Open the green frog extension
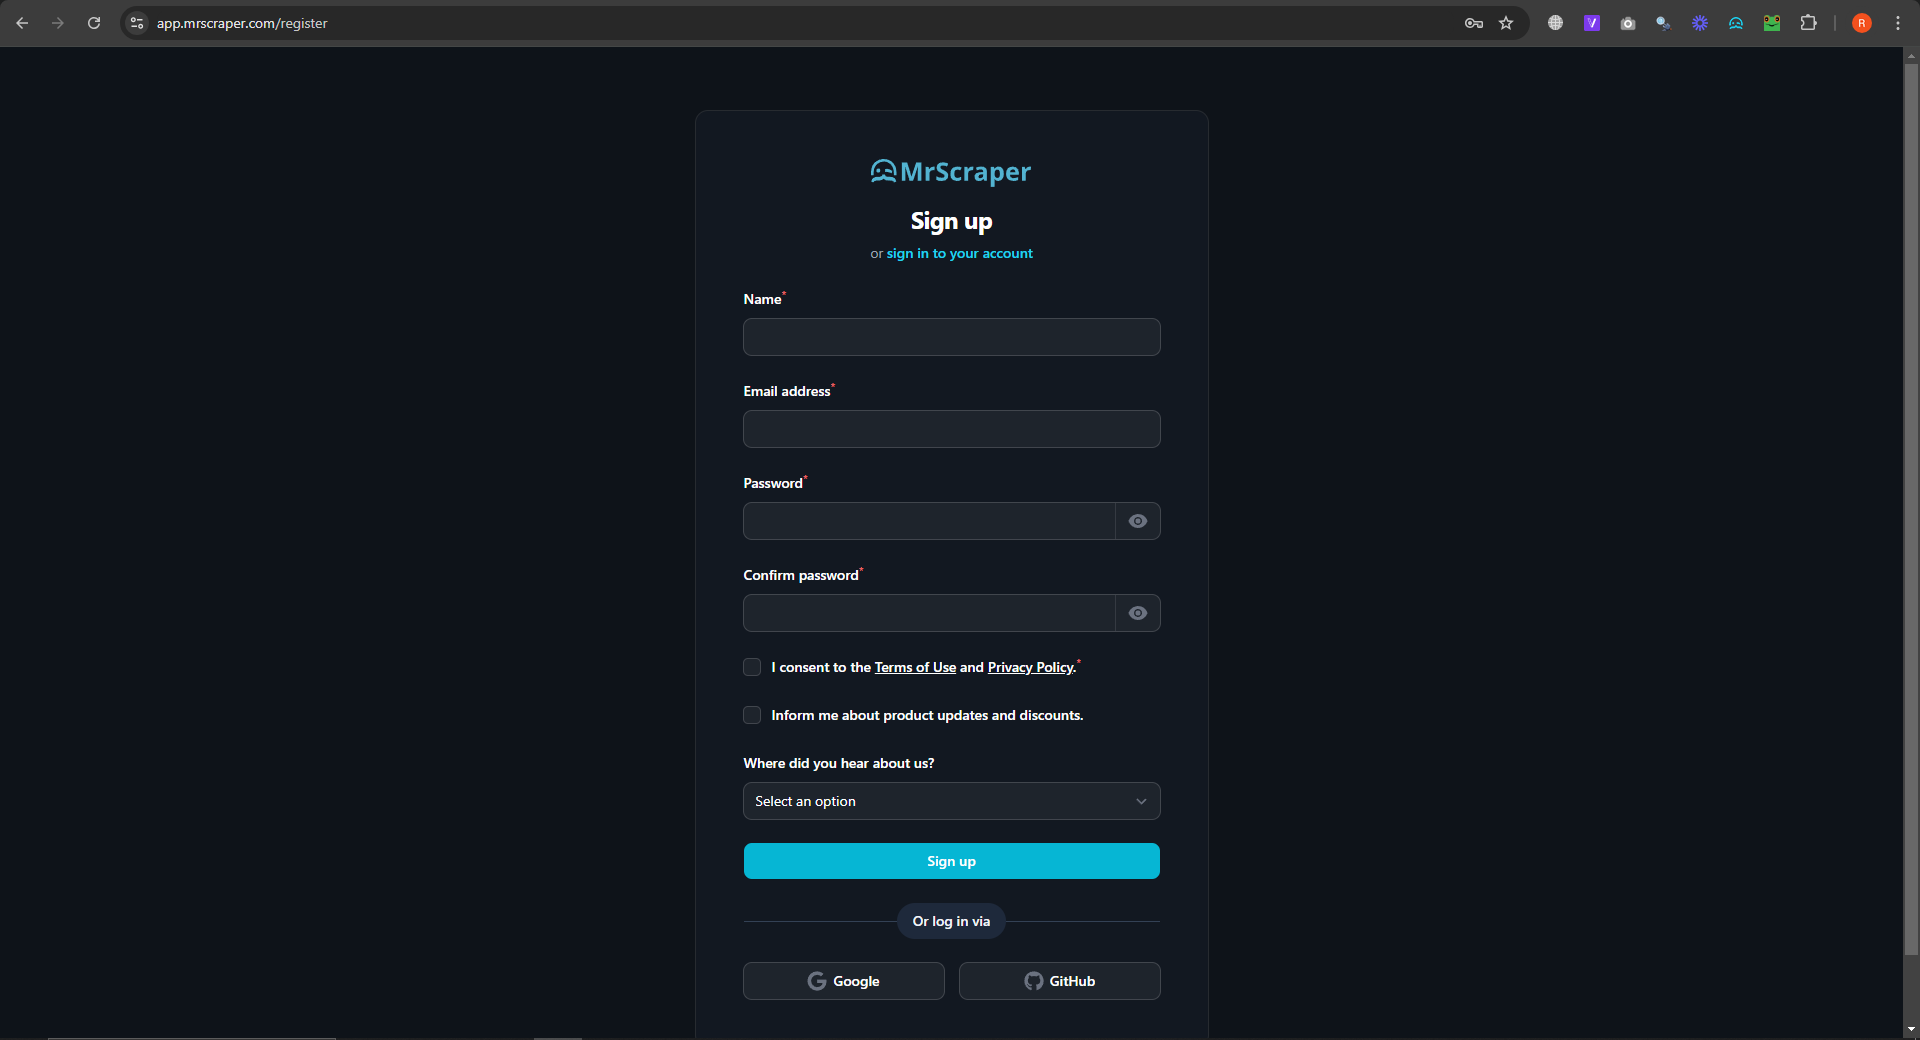This screenshot has width=1920, height=1040. (1772, 23)
